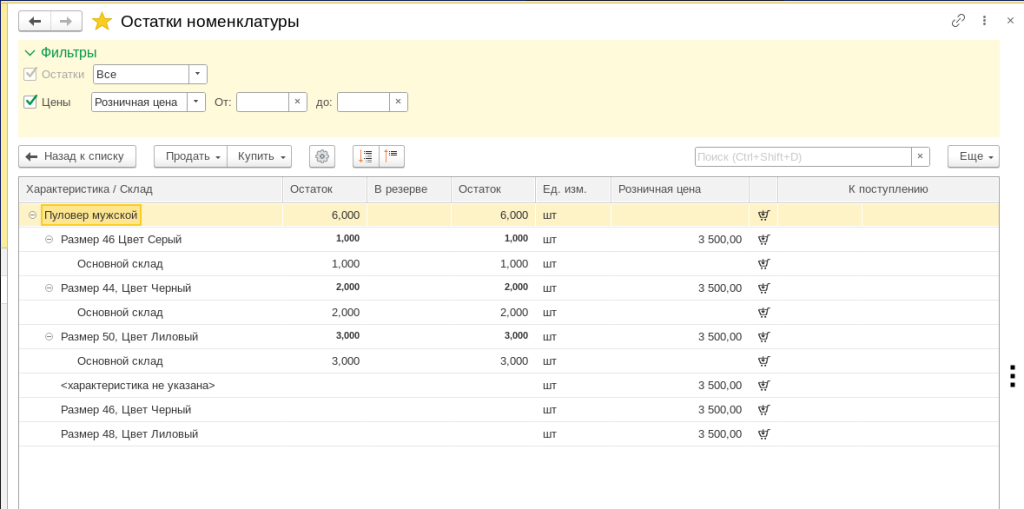Select the характеристика не указана row
Viewport: 1024px width, 509px height.
[509, 386]
